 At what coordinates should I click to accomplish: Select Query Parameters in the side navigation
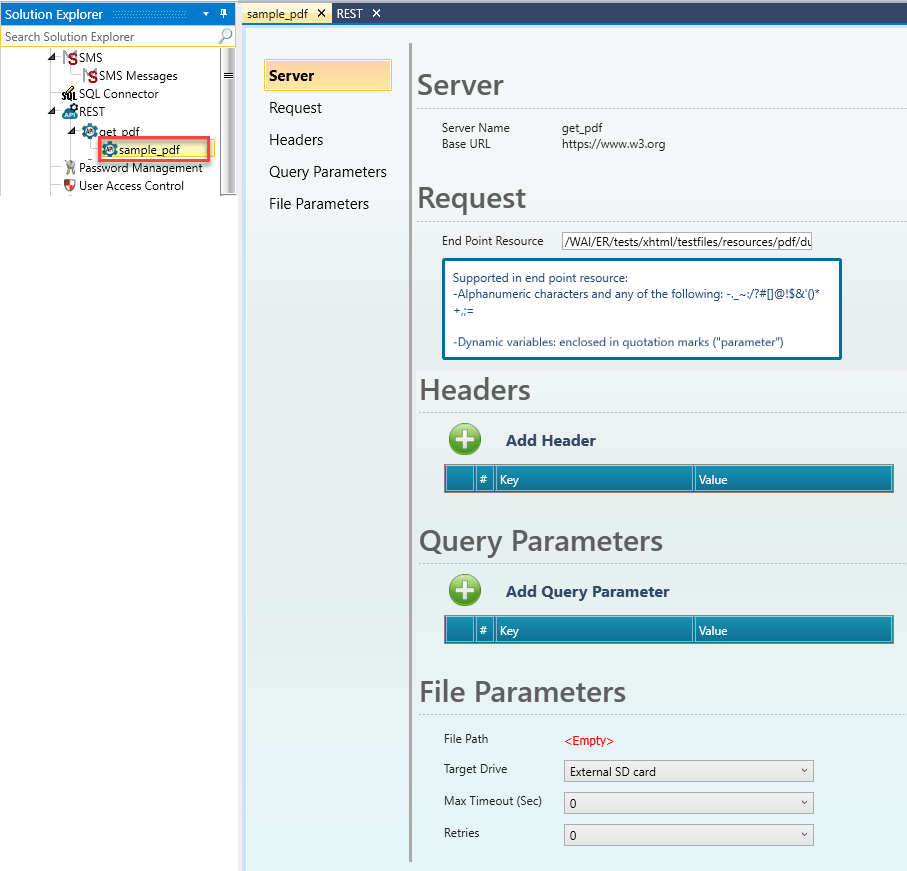click(327, 172)
